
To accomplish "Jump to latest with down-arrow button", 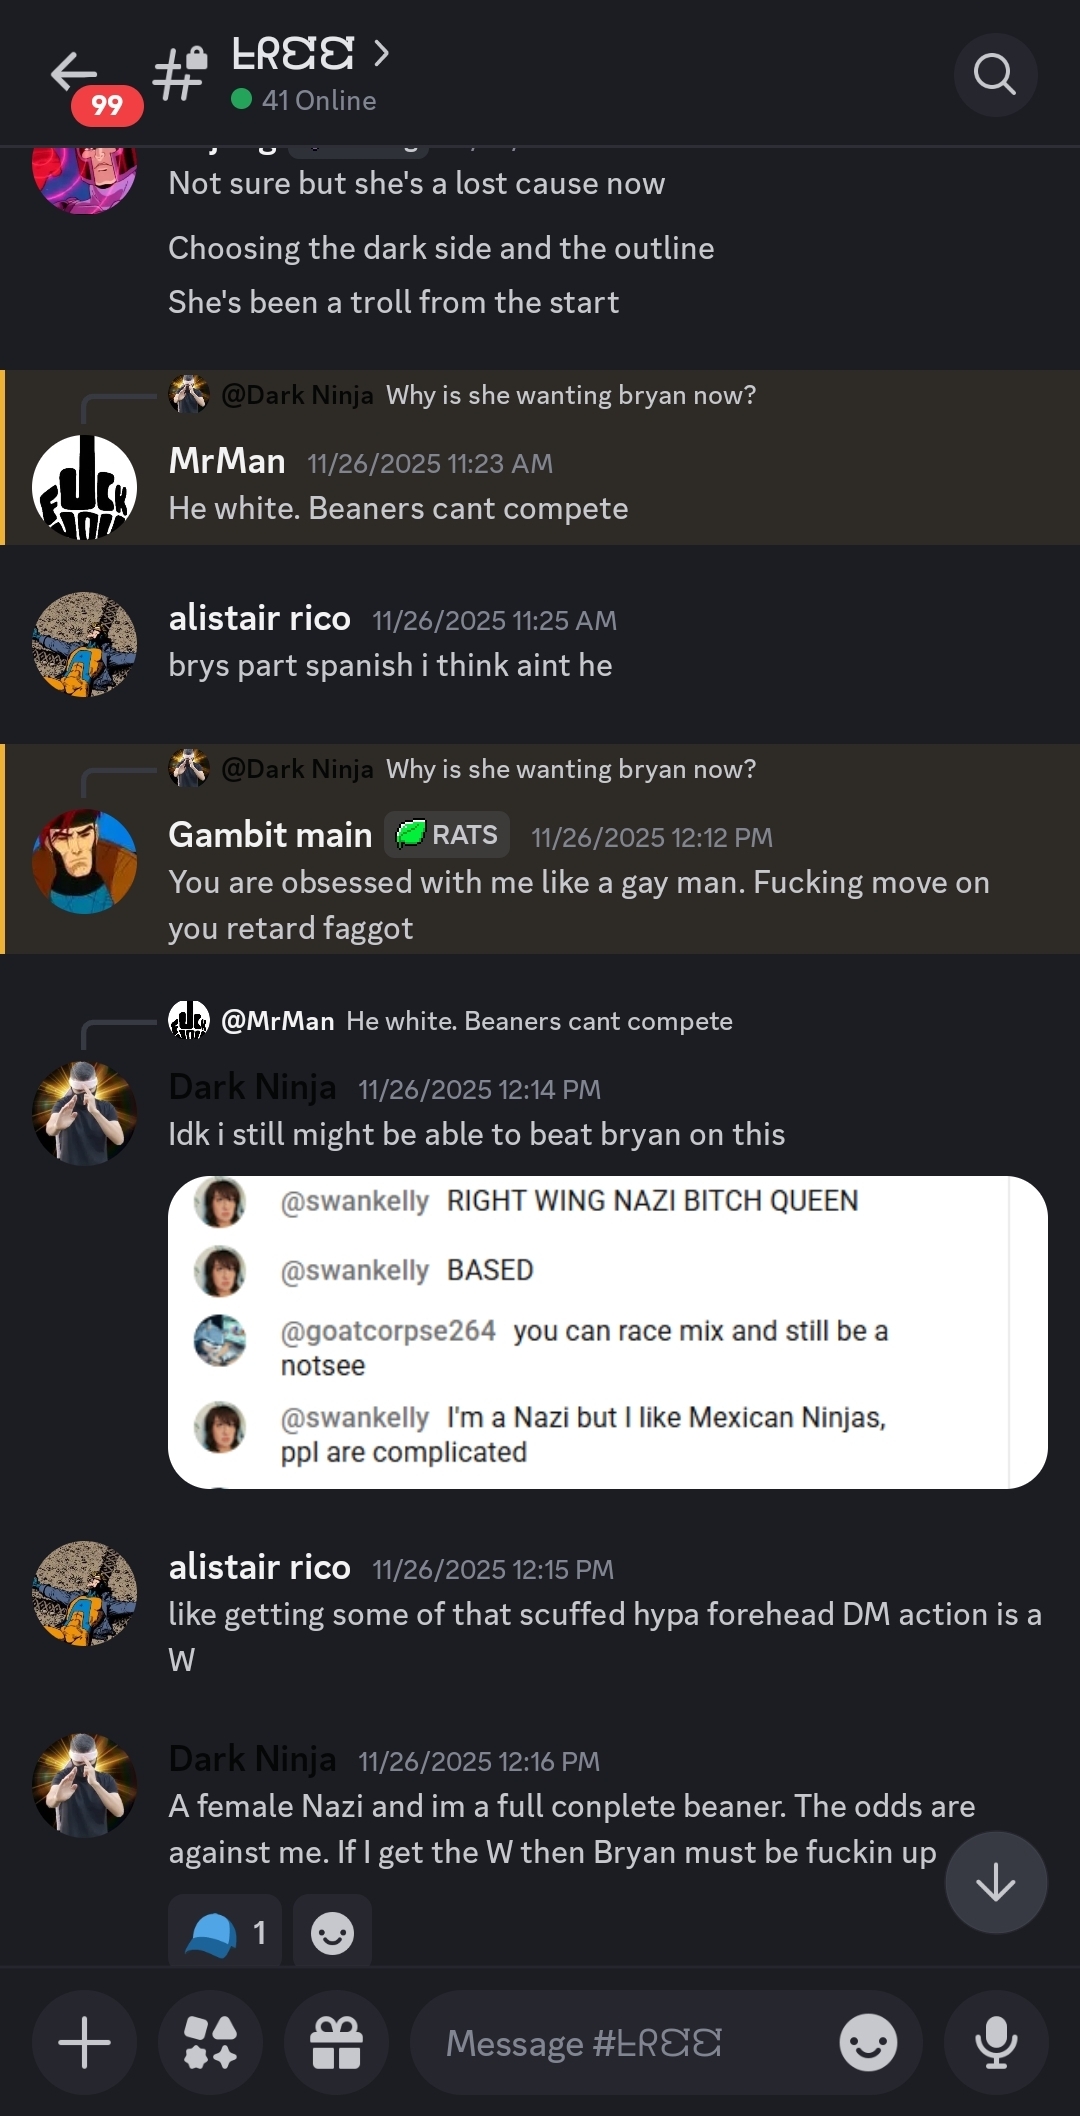I will point(996,1882).
